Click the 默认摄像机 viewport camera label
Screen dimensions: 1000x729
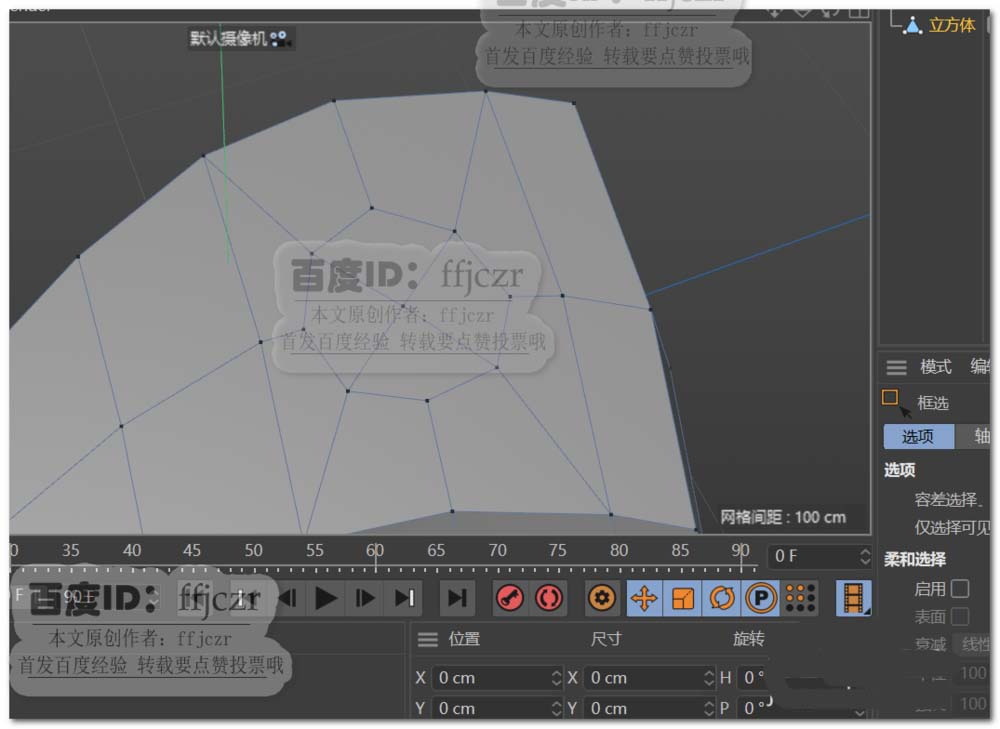[228, 39]
